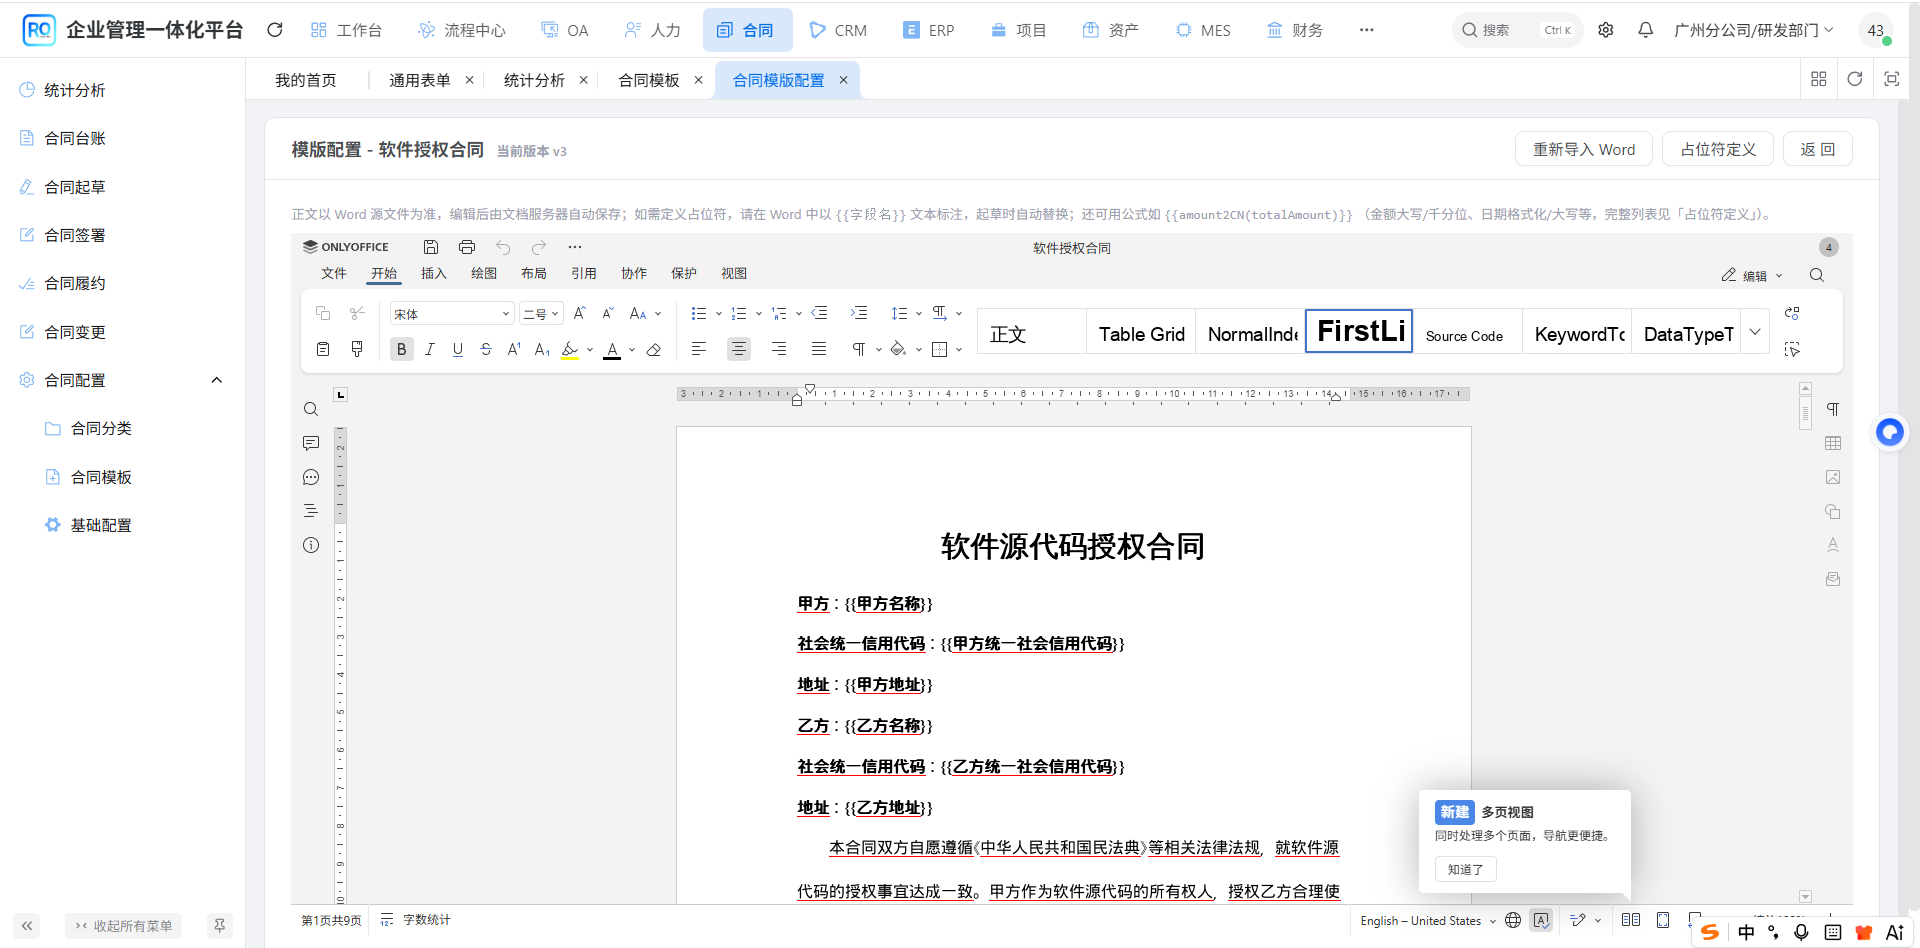Open image settings in the right sidebar
Image resolution: width=1920 pixels, height=948 pixels.
tap(1833, 477)
